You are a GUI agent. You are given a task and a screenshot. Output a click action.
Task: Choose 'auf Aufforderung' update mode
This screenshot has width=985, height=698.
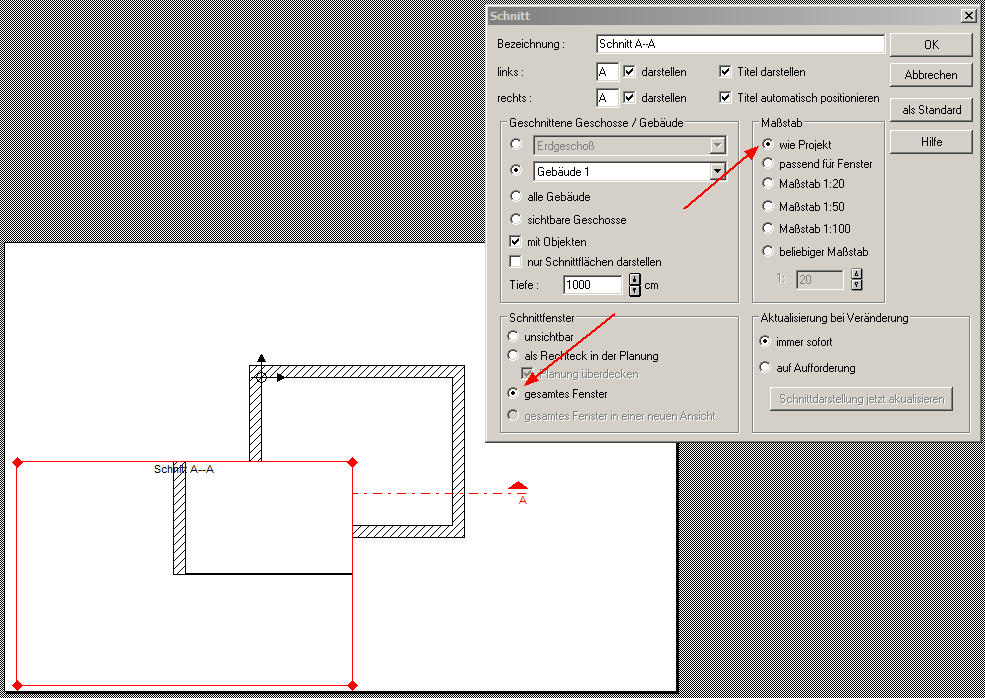(x=767, y=368)
